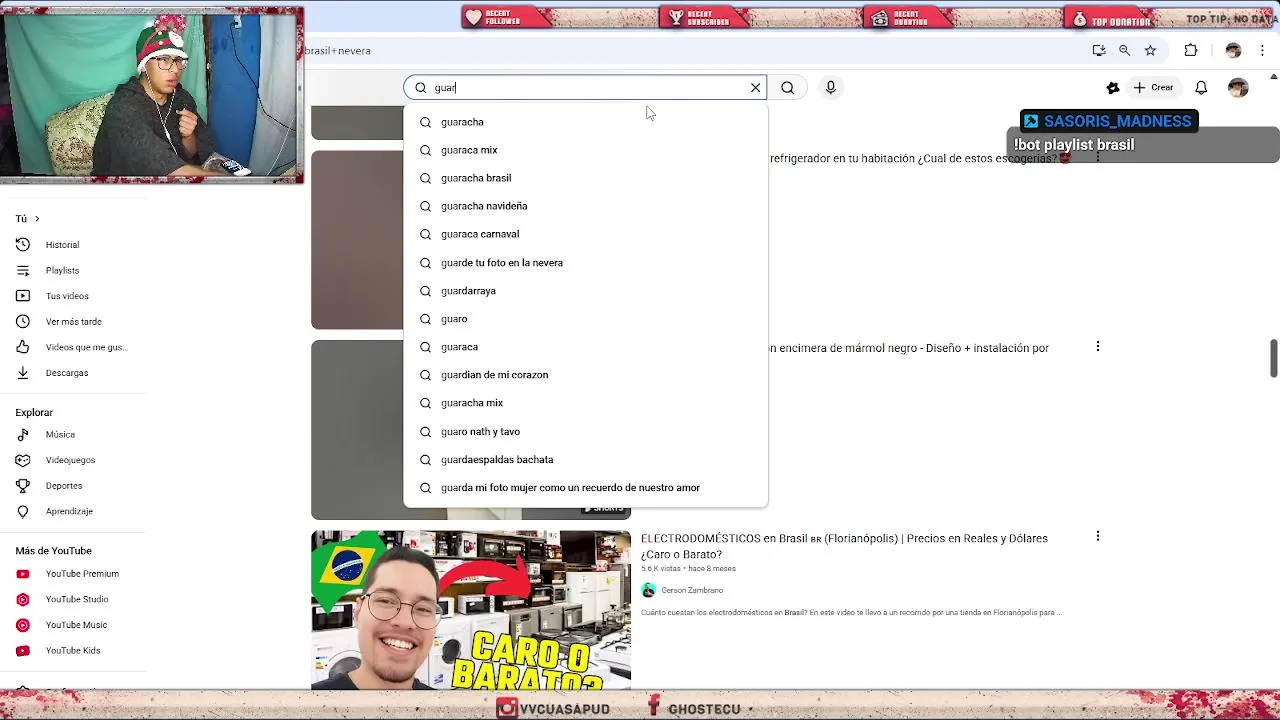This screenshot has height=720, width=1280.
Task: Choose suggestion "guaracha mix"
Action: pos(585,403)
